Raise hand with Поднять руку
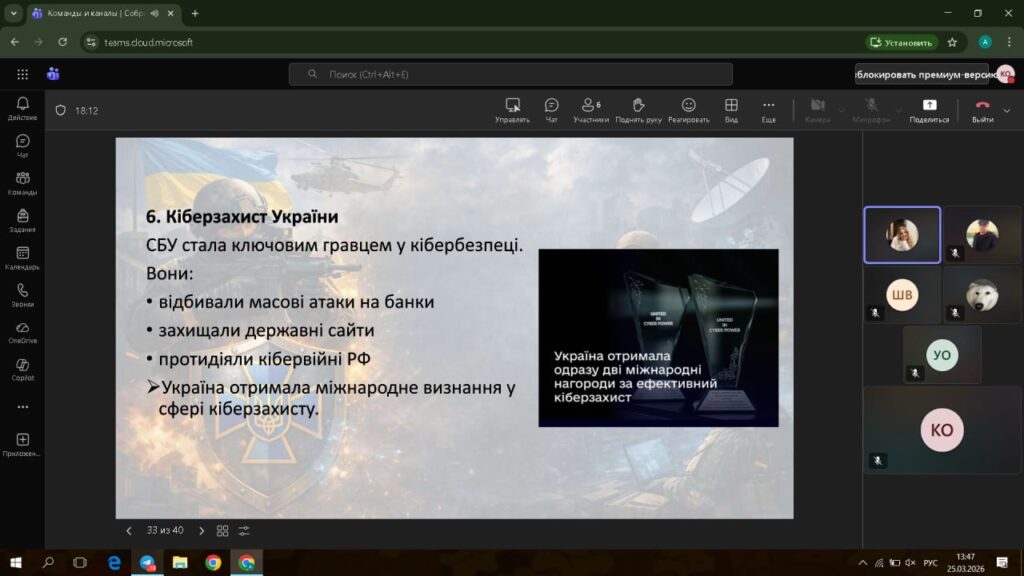This screenshot has height=576, width=1024. 638,109
